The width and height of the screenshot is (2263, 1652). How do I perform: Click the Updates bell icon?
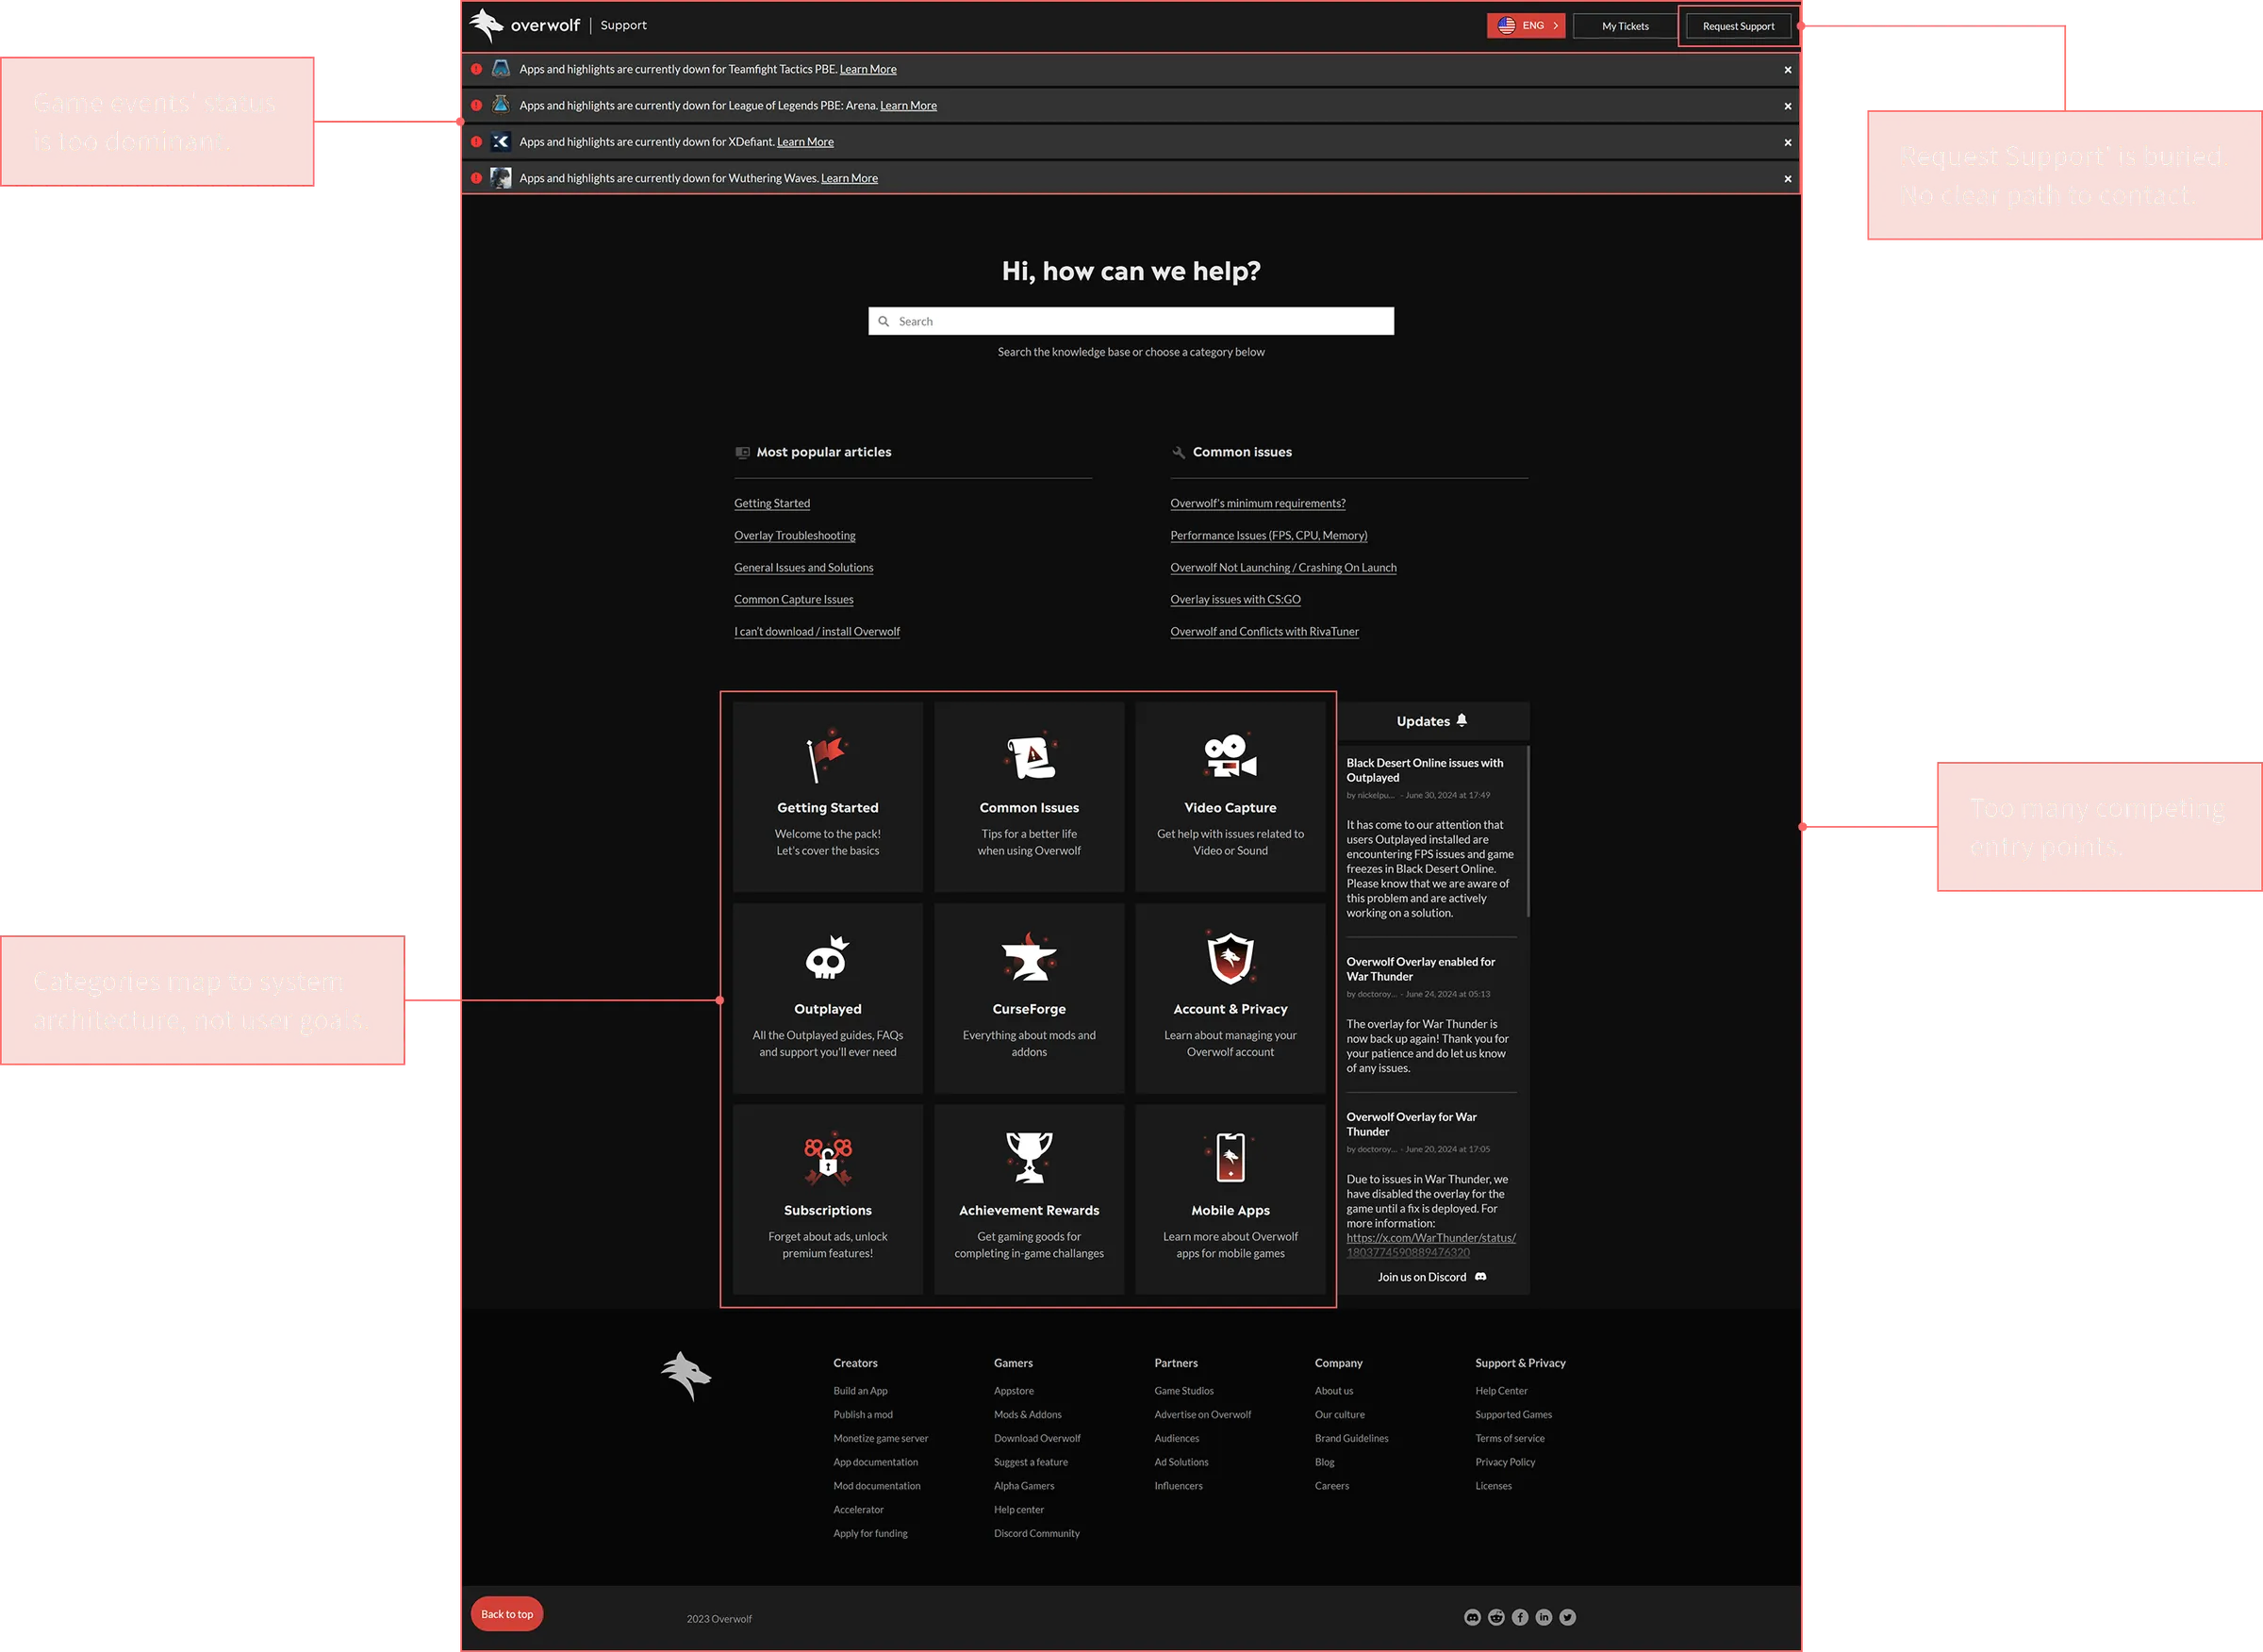click(1462, 720)
